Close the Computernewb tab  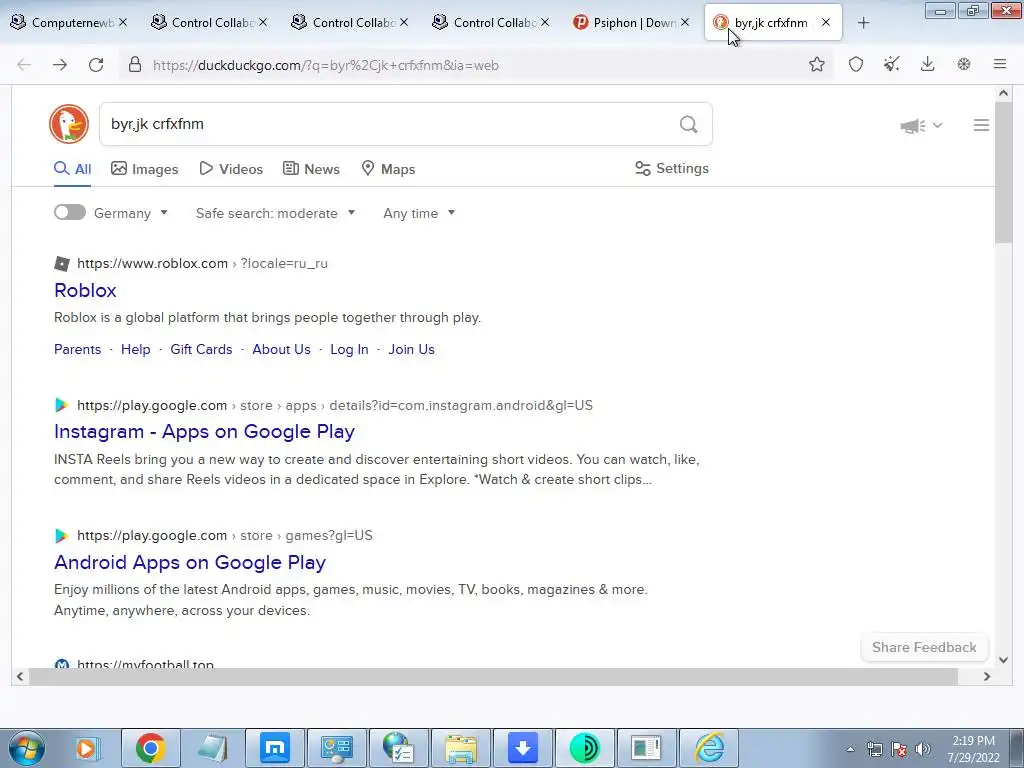click(123, 22)
